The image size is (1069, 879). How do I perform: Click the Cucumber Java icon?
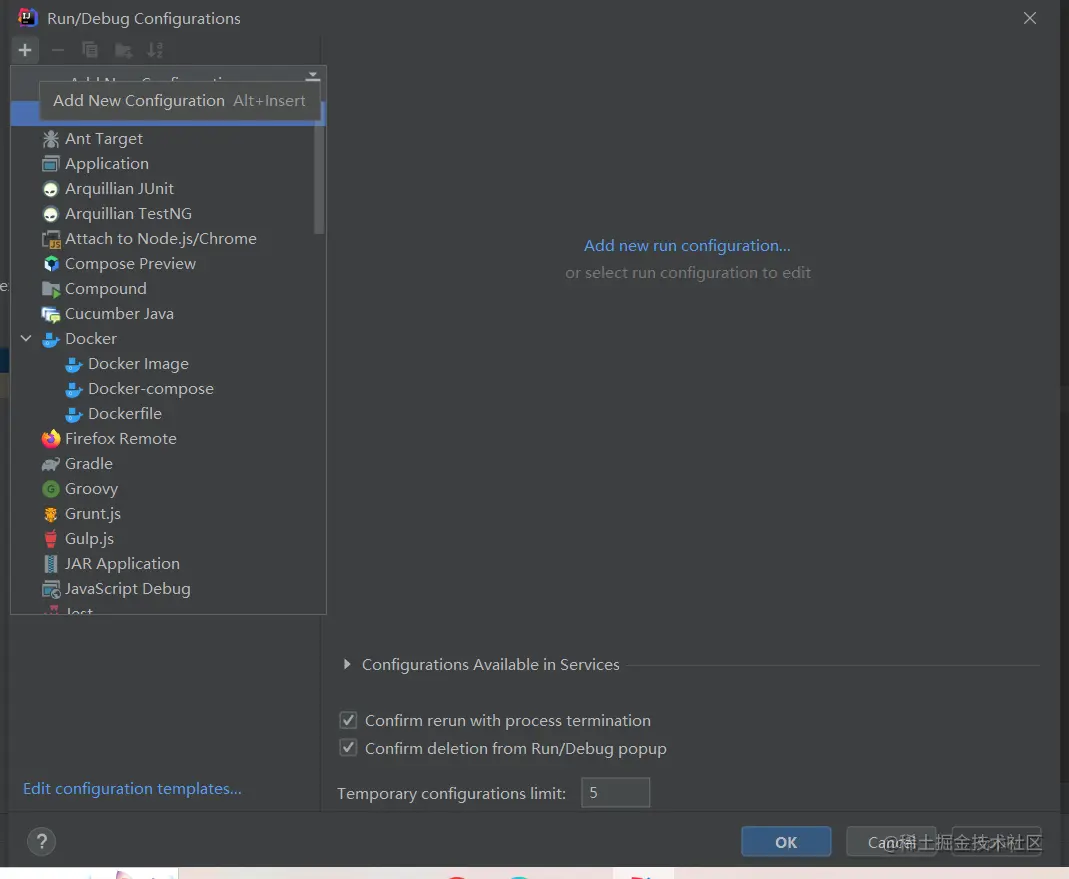[x=51, y=314]
